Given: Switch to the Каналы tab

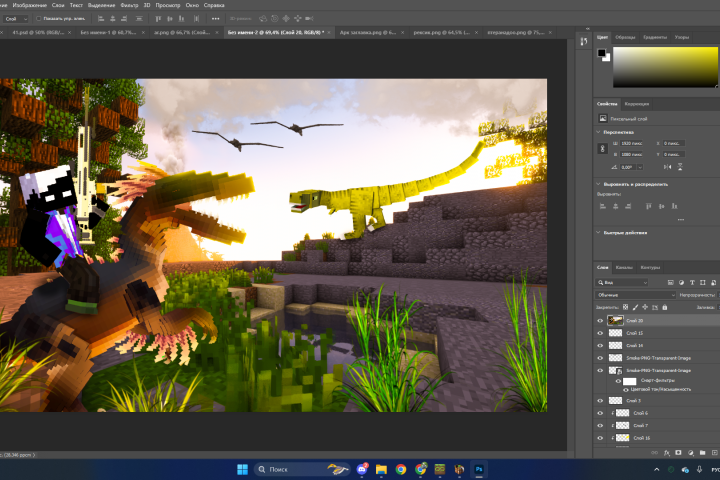Looking at the screenshot, I should (623, 268).
